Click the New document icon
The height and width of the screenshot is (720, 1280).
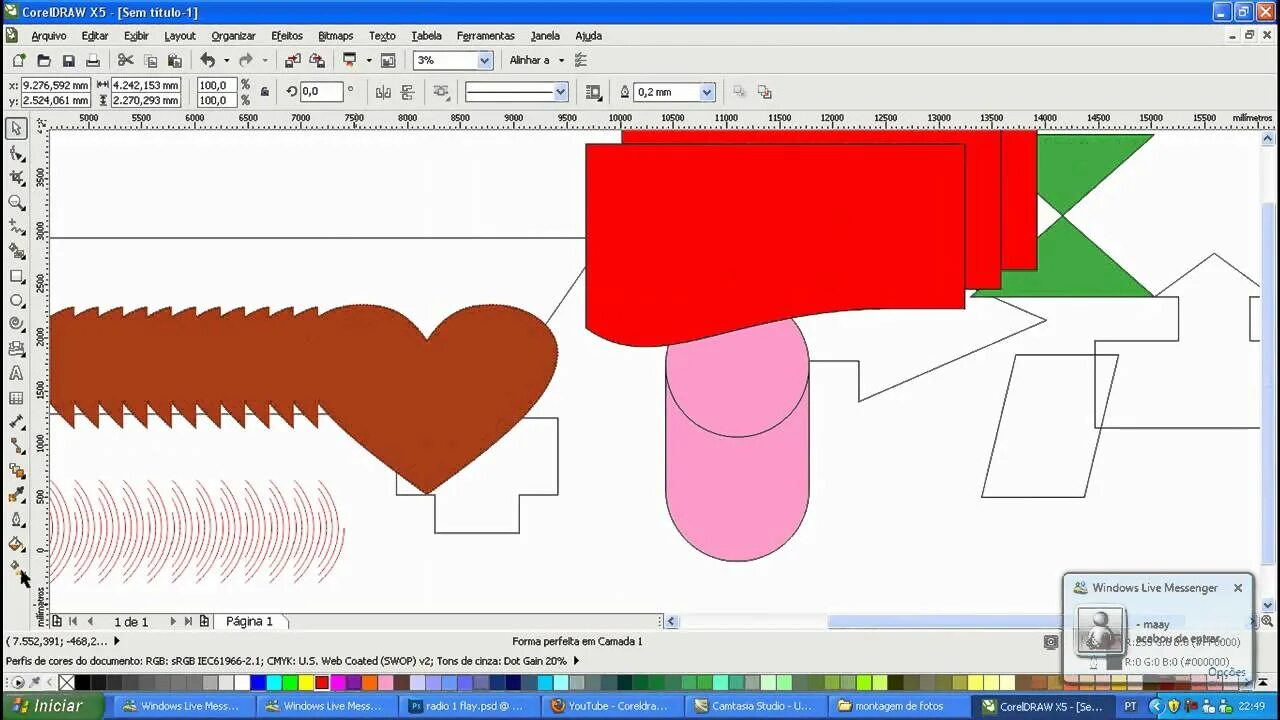pos(18,61)
